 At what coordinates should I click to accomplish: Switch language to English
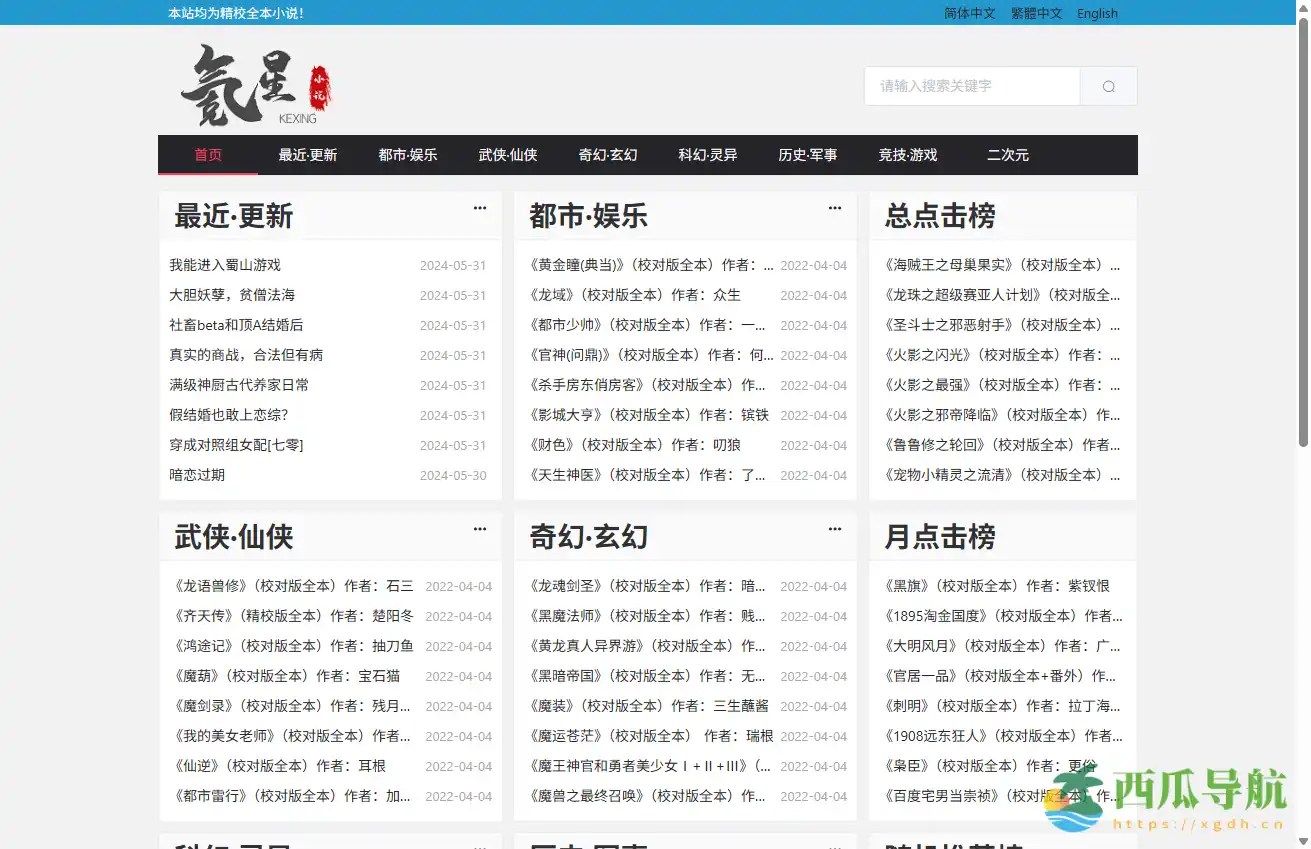click(1097, 13)
